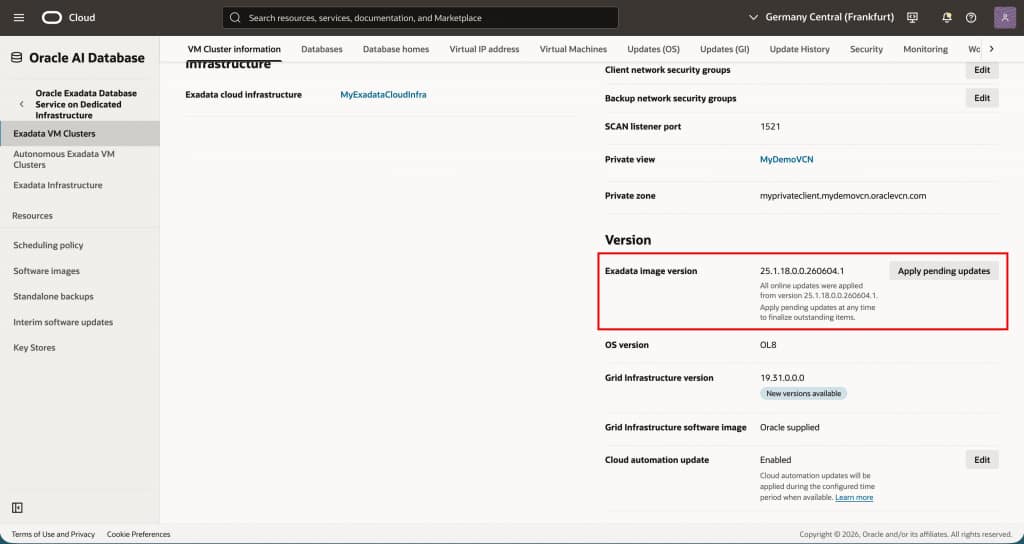The width and height of the screenshot is (1024, 544).
Task: Open the help question mark icon
Action: (971, 18)
